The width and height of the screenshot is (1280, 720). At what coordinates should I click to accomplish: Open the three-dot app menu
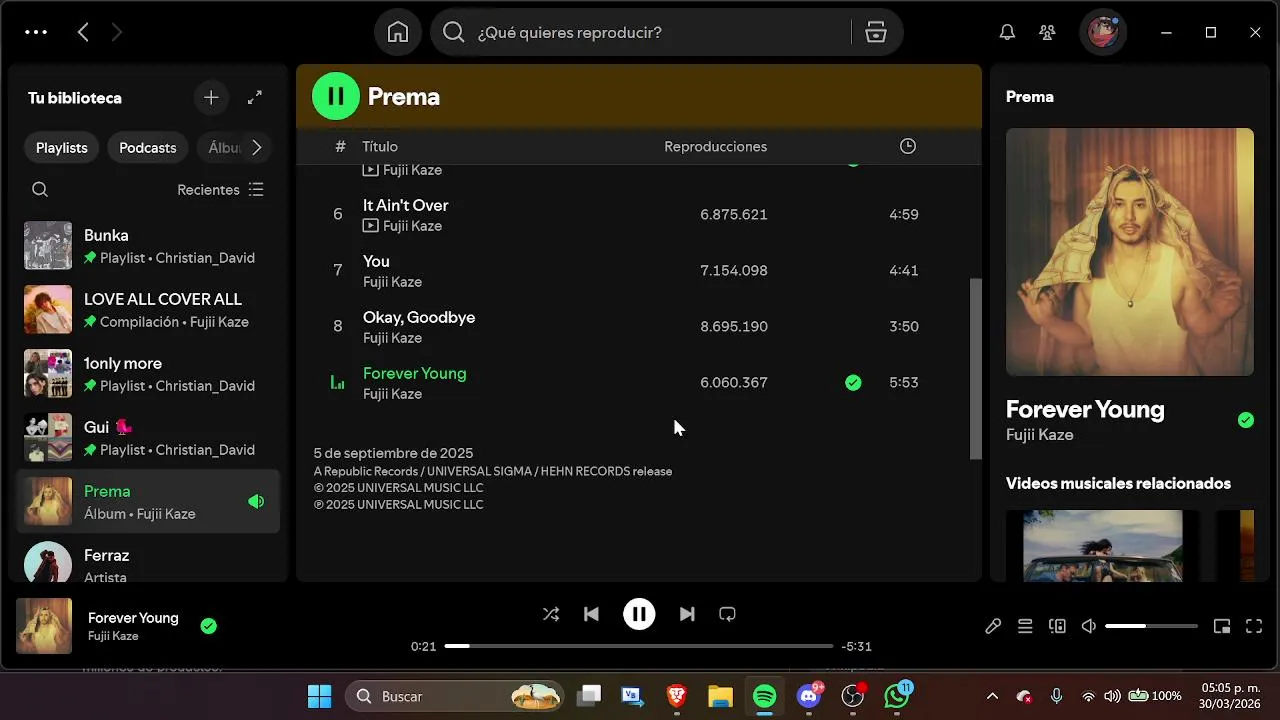pyautogui.click(x=36, y=32)
